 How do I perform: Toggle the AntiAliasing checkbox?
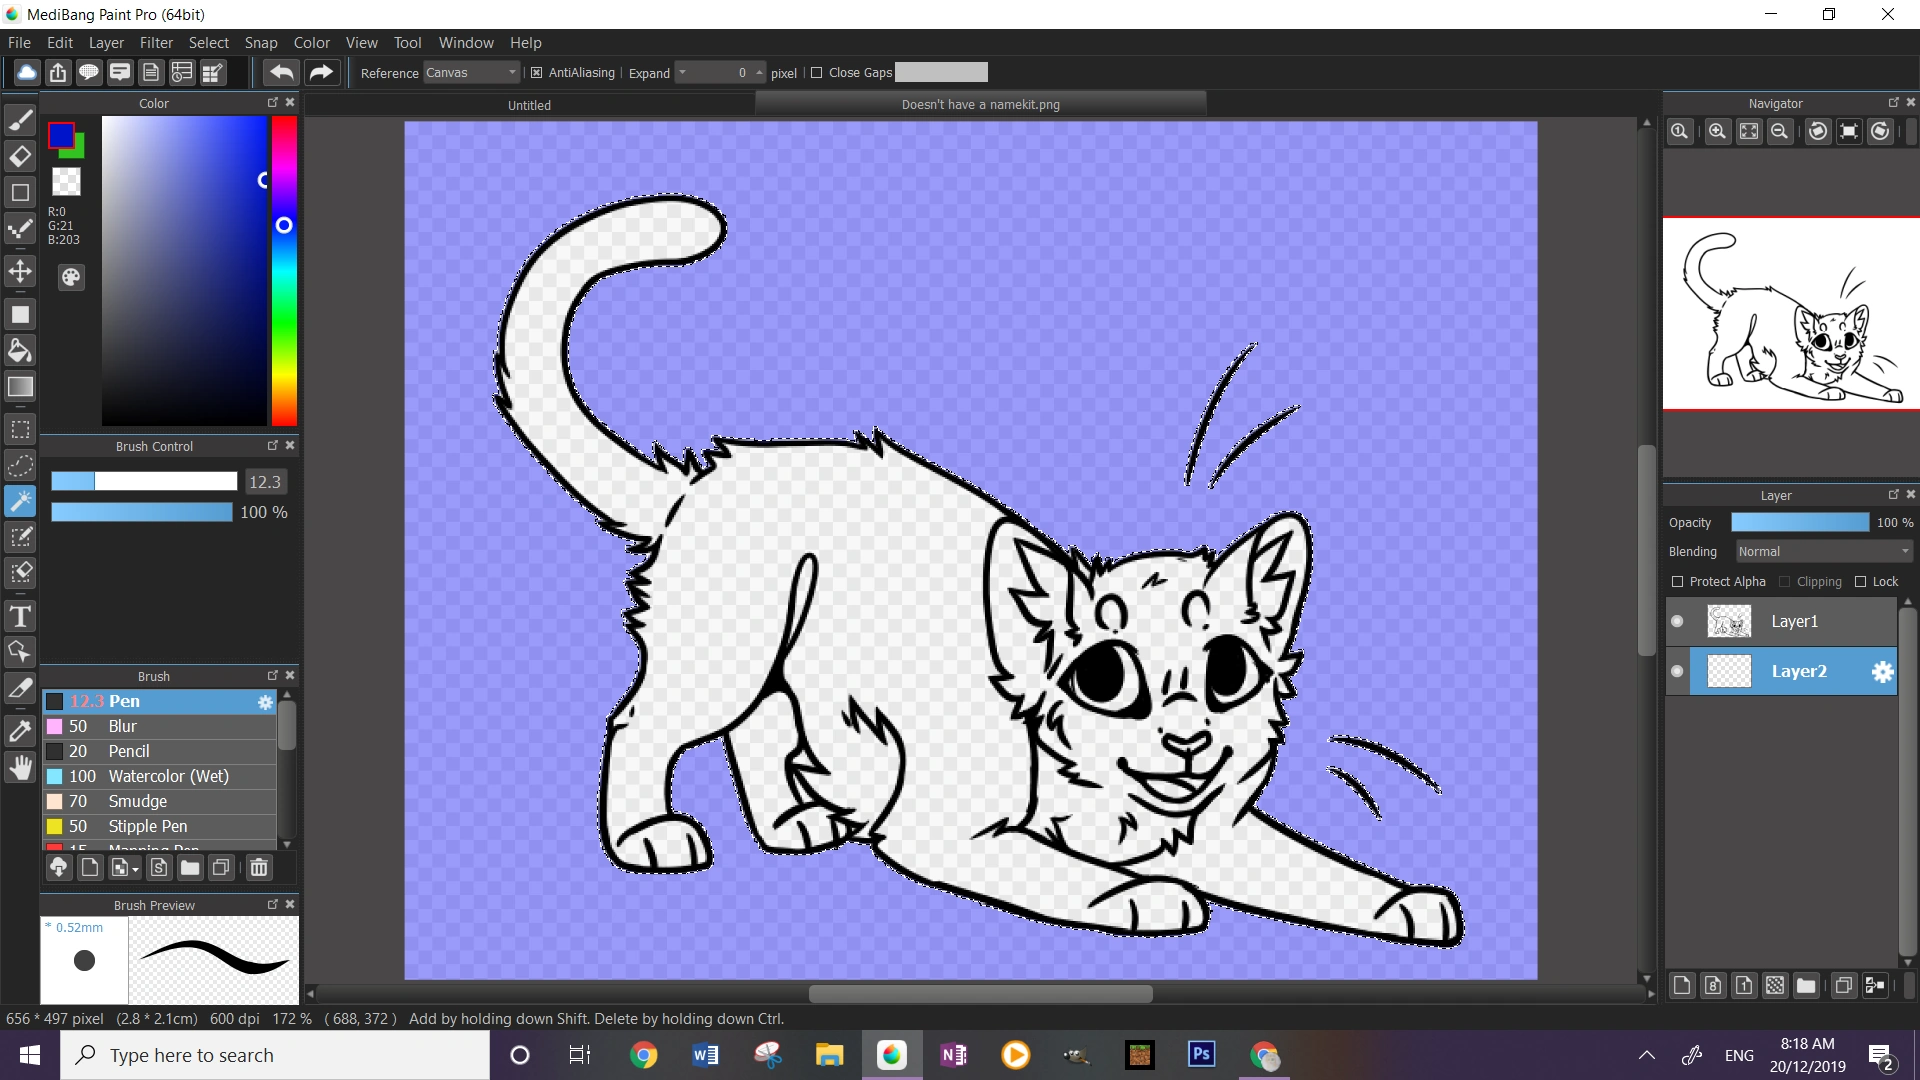click(537, 73)
